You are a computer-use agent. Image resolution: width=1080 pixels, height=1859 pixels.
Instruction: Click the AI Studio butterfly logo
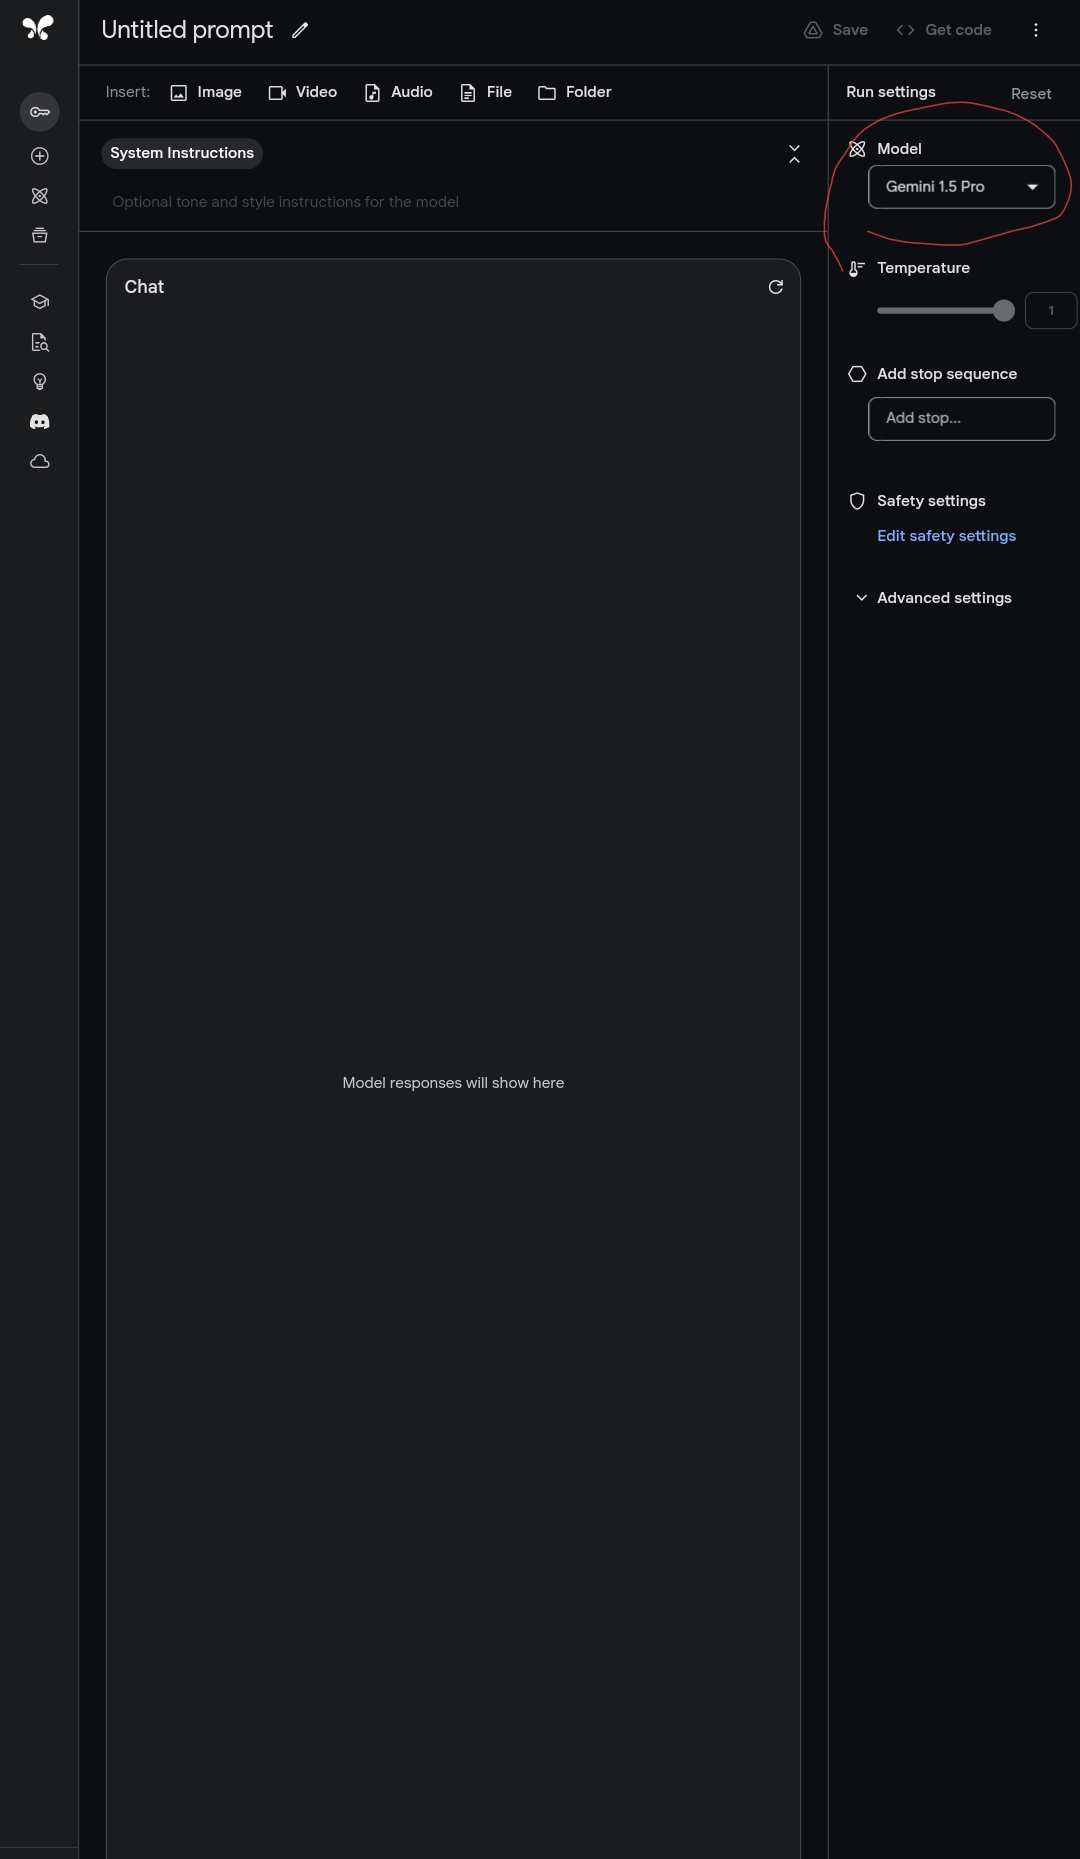click(x=38, y=28)
